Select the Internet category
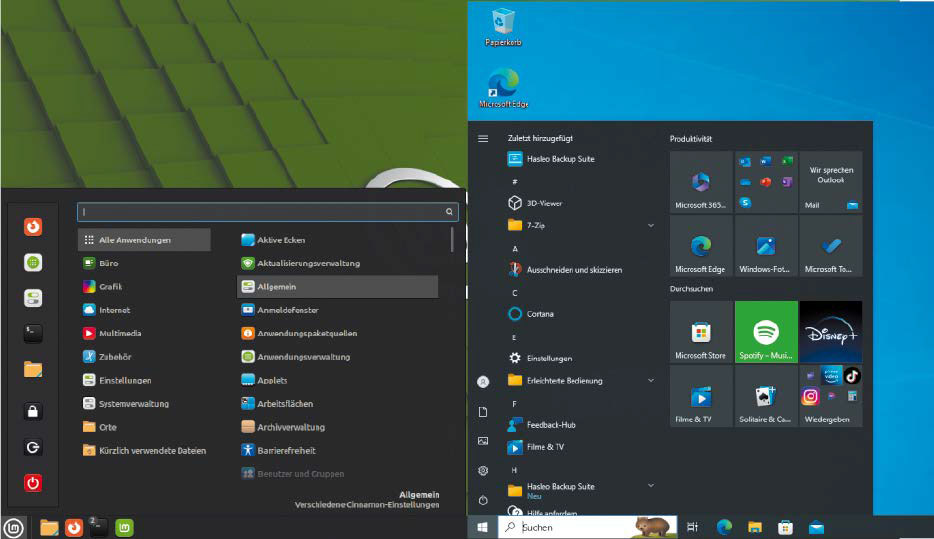The width and height of the screenshot is (934, 539). pyautogui.click(x=144, y=310)
